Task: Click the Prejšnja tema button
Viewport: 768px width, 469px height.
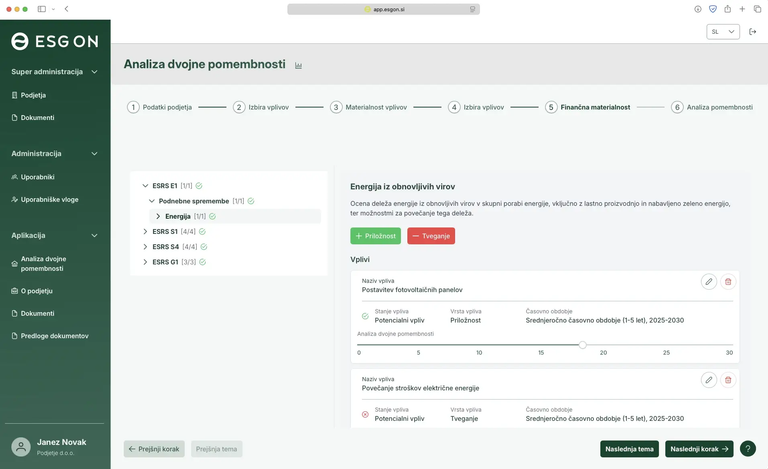Action: (x=216, y=449)
